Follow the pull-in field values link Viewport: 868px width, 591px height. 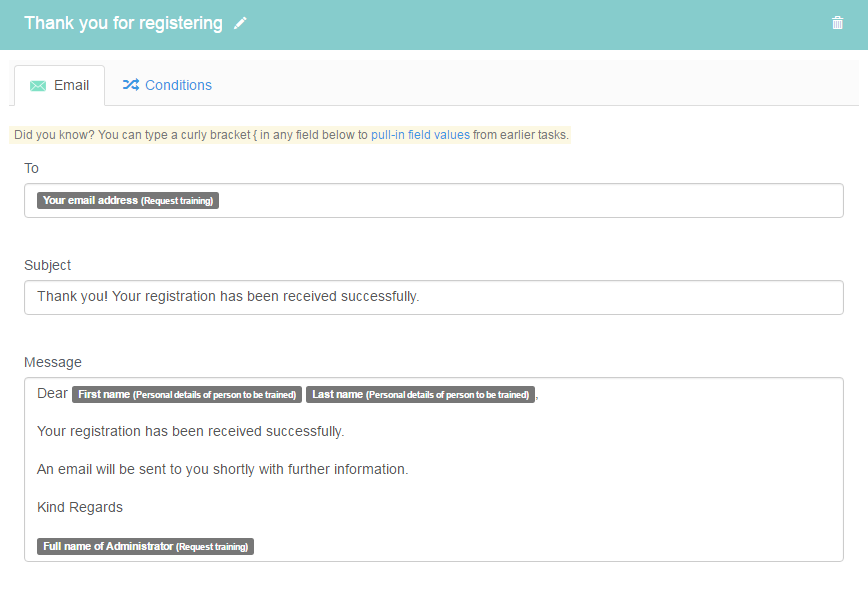point(420,135)
